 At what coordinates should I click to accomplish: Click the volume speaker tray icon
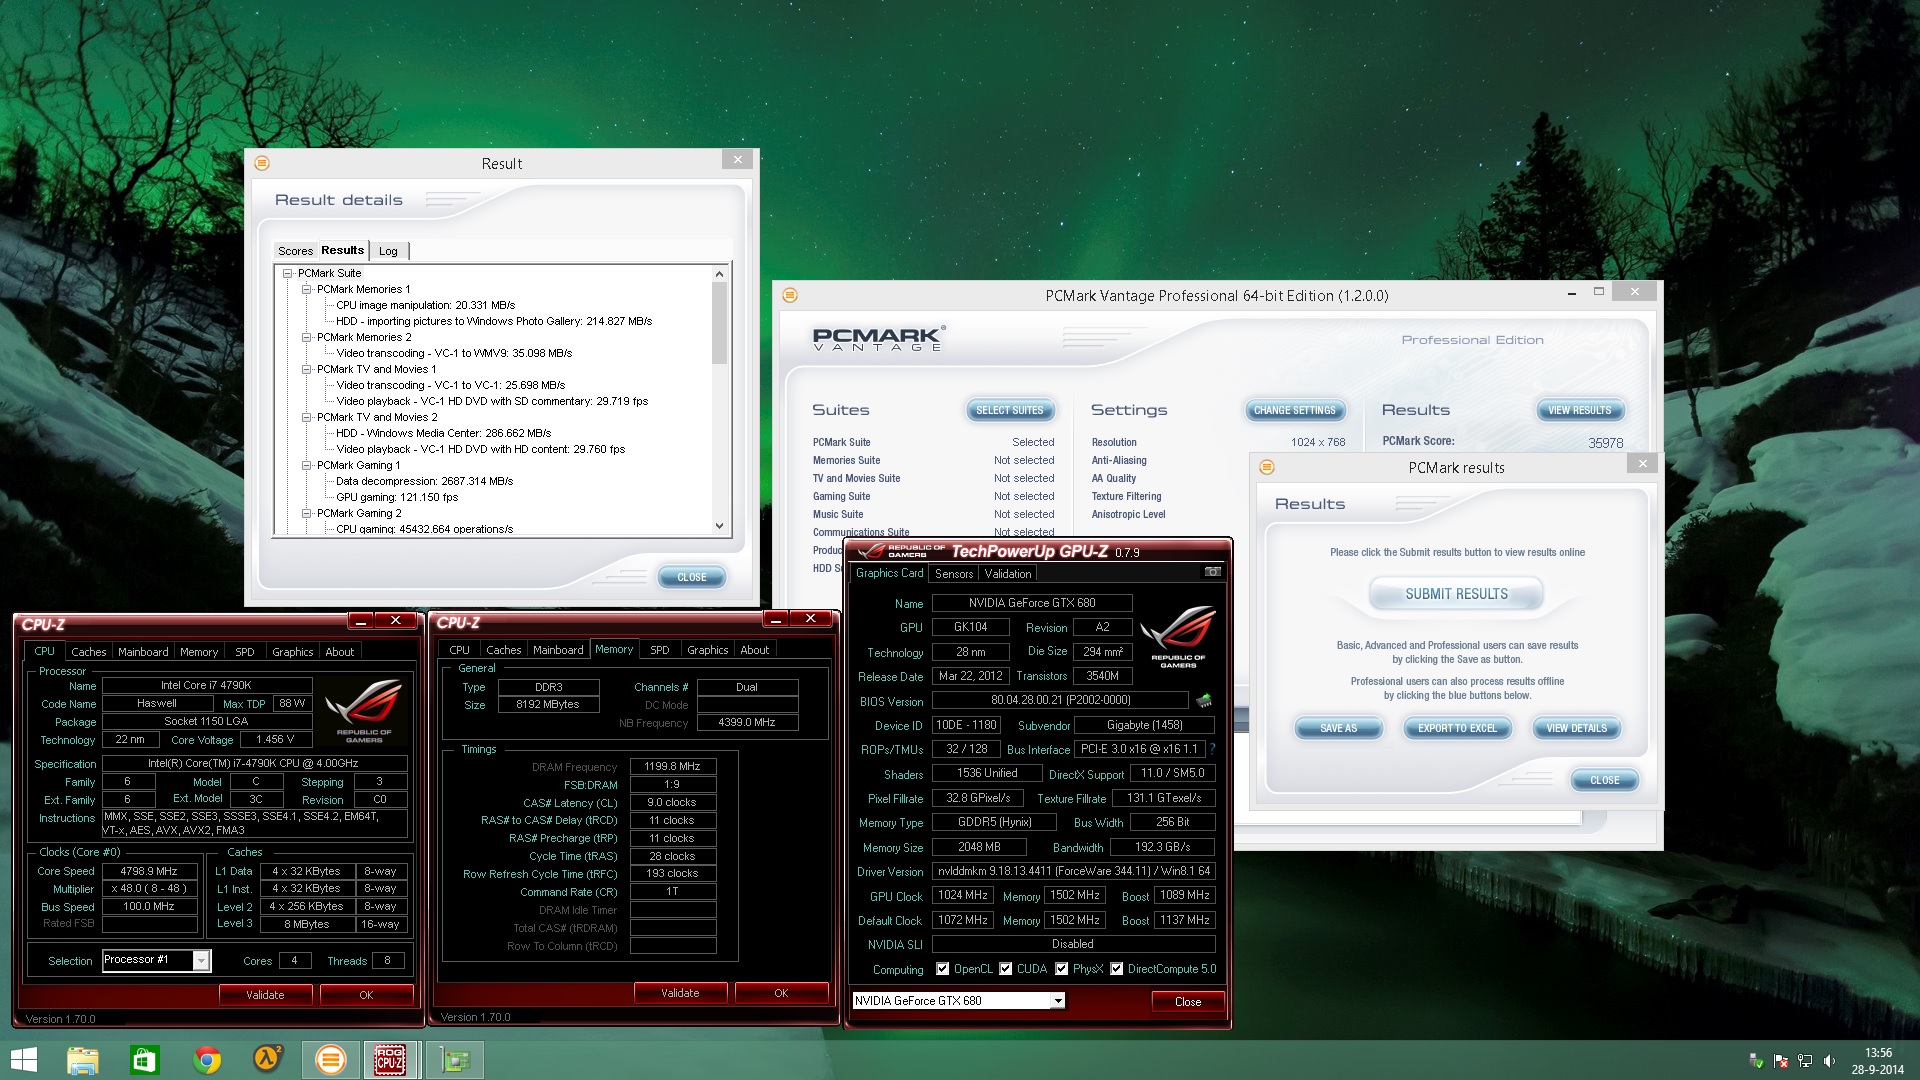point(1829,1061)
